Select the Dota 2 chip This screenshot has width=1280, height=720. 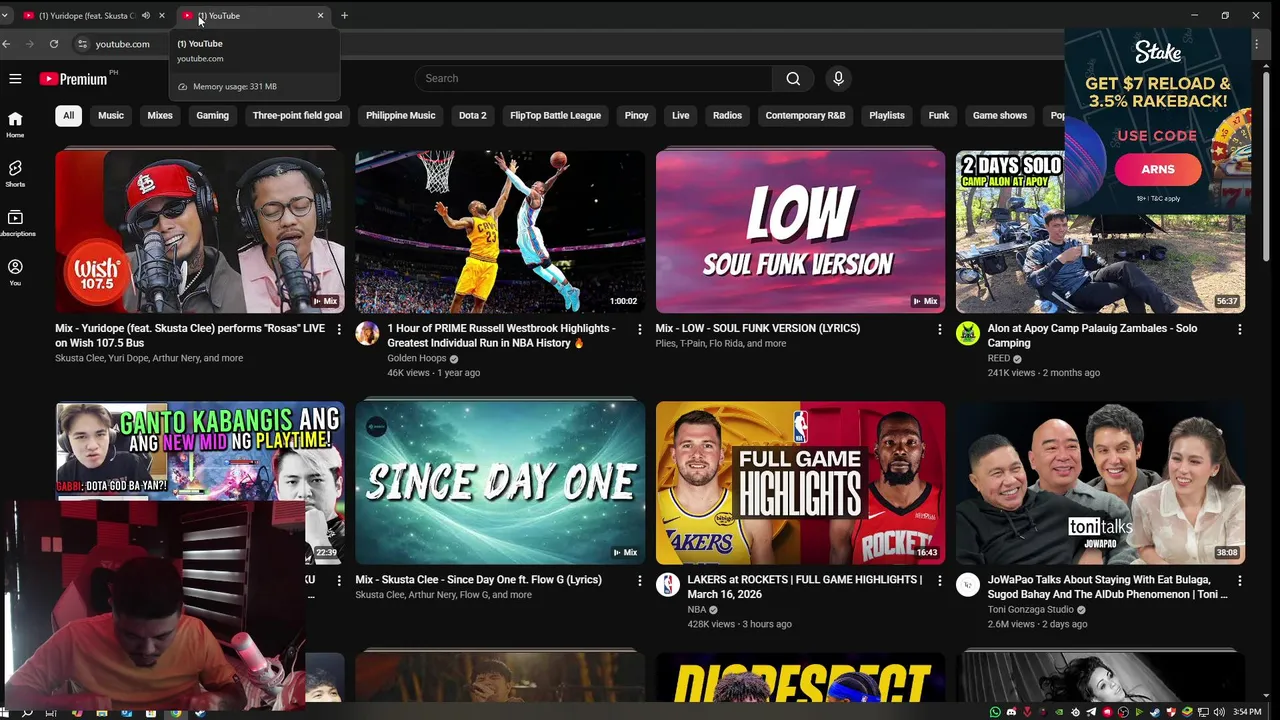tap(472, 115)
